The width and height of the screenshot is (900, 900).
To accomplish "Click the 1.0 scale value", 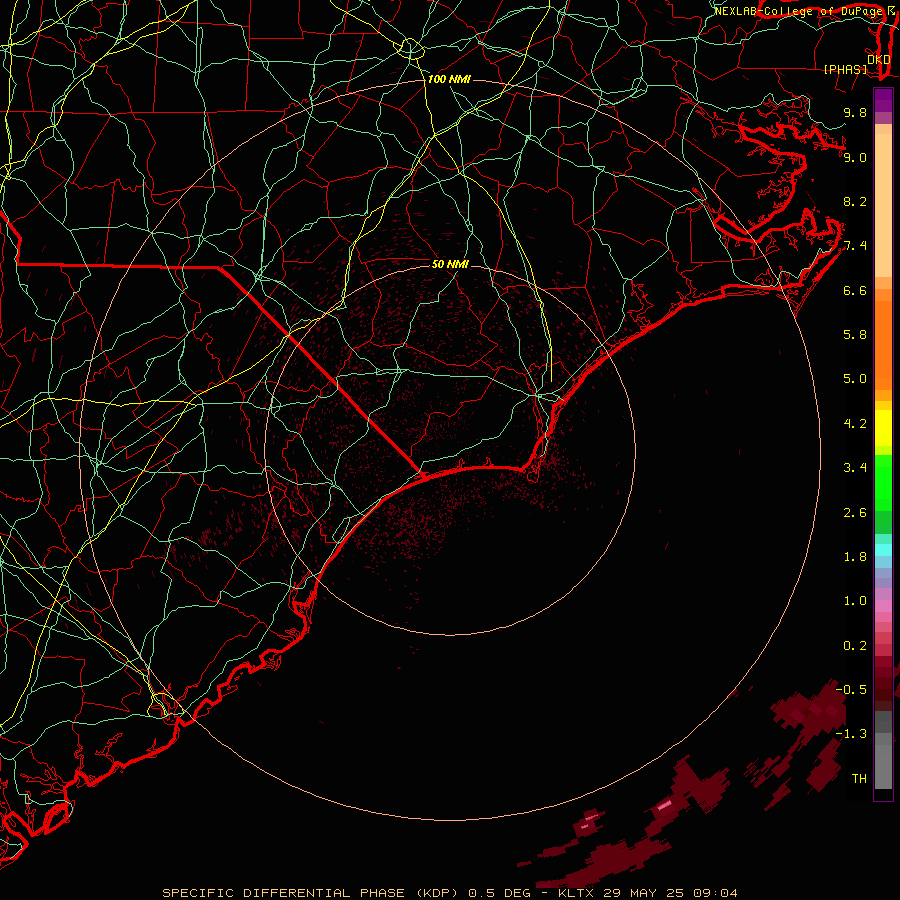I will pos(855,601).
